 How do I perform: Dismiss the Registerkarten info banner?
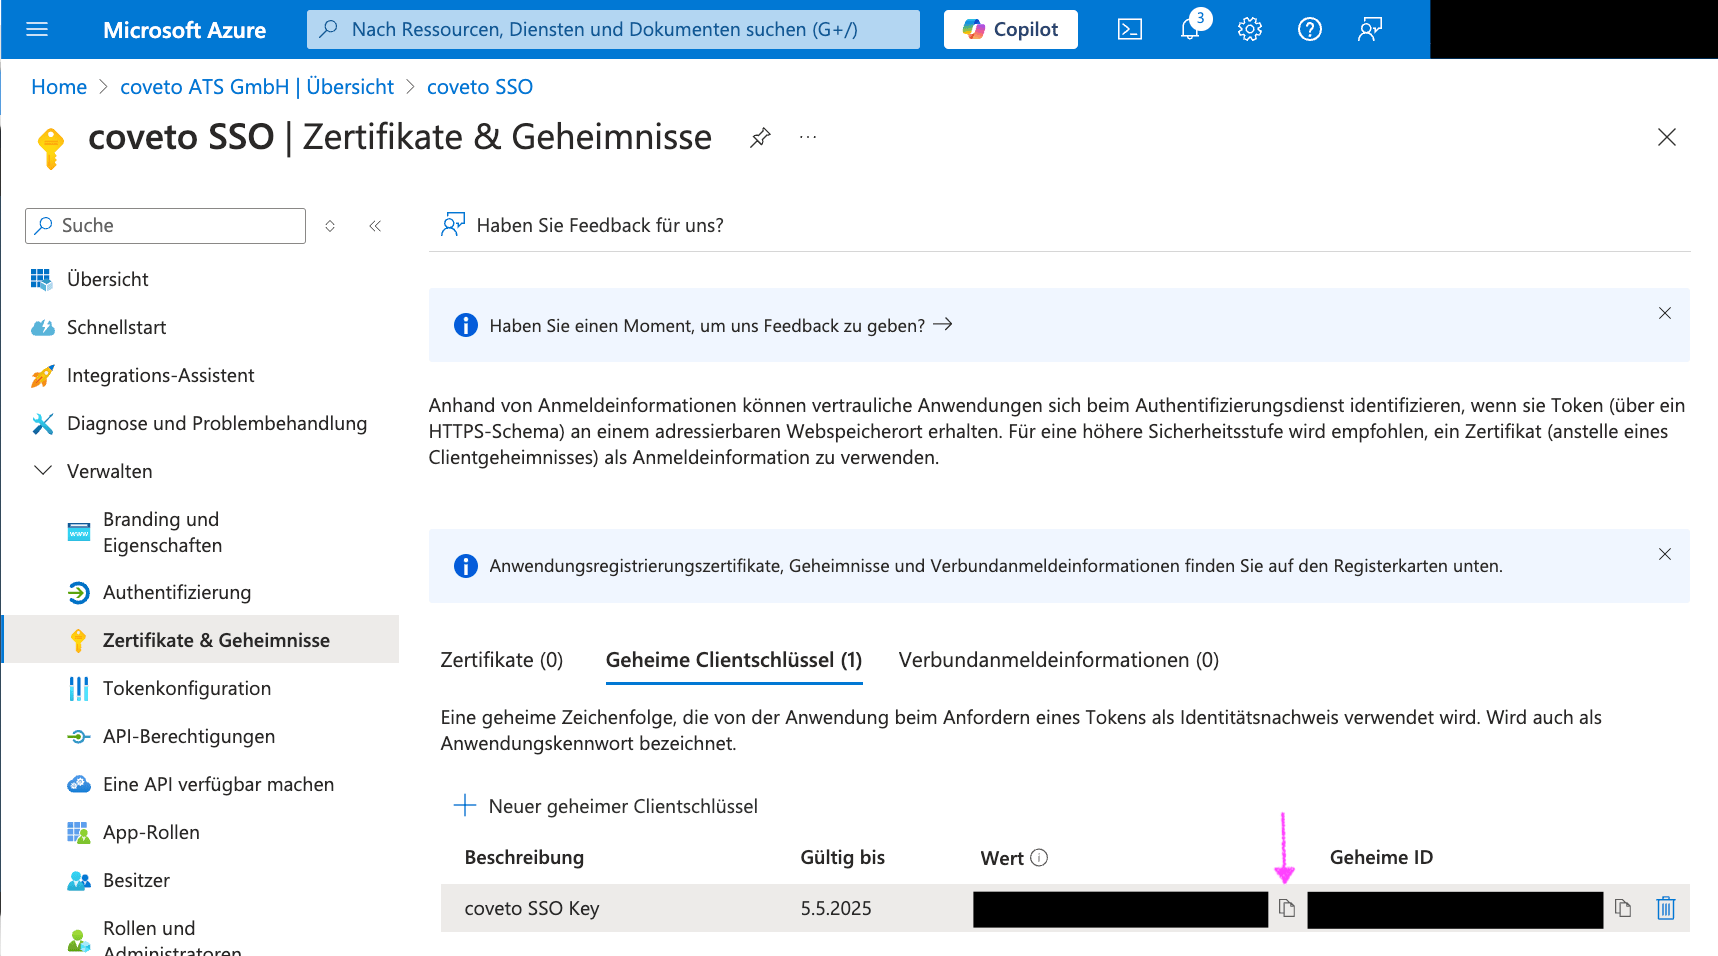coord(1665,554)
